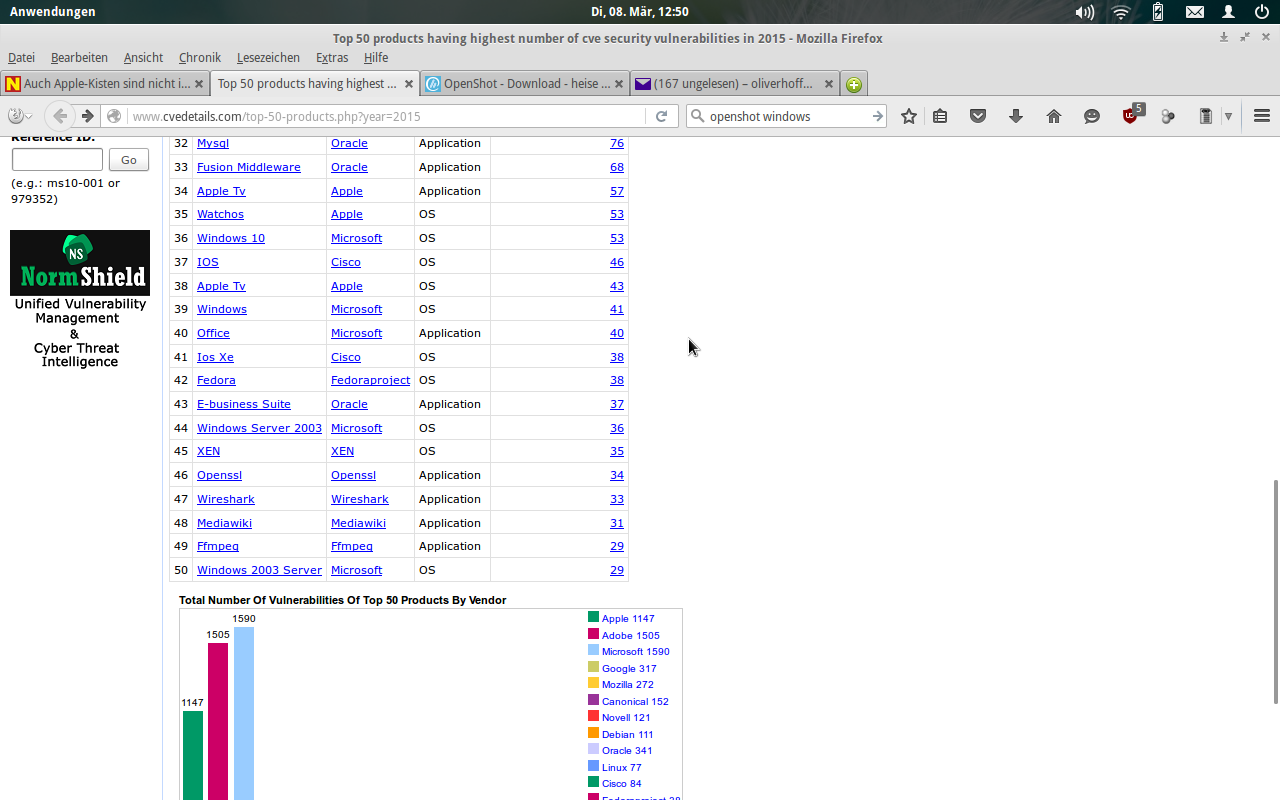Open the bookmarks list icon
Viewport: 1280px width, 800px height.
click(940, 116)
